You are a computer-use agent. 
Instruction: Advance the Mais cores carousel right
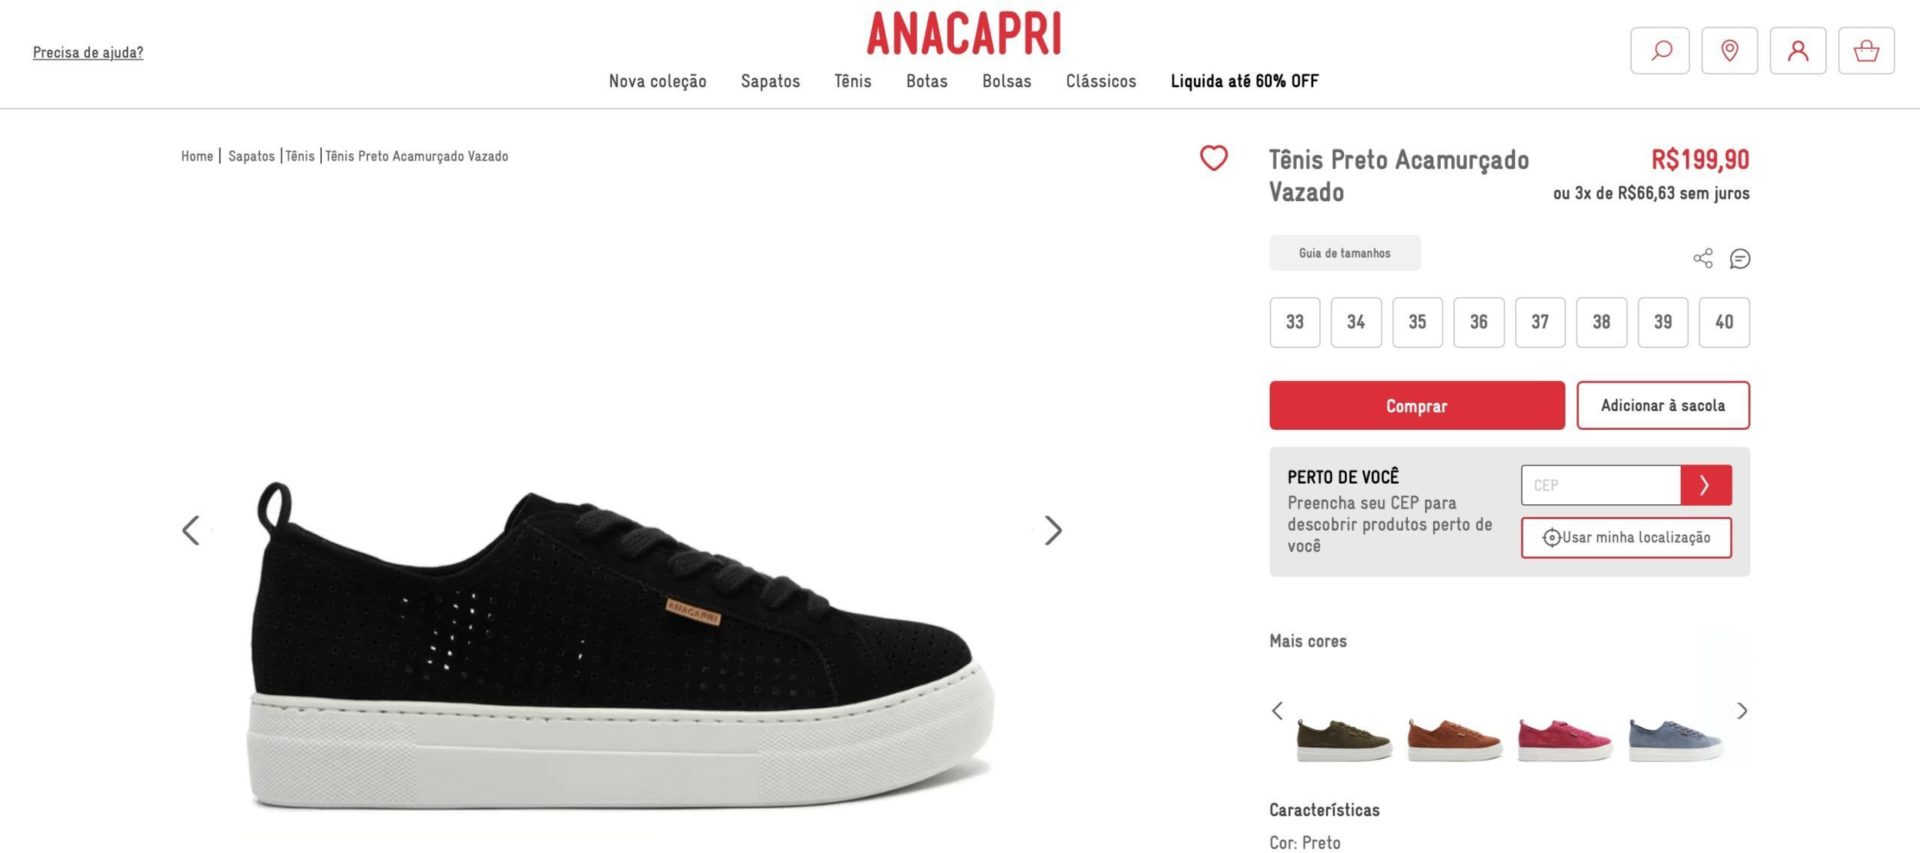[x=1742, y=711]
